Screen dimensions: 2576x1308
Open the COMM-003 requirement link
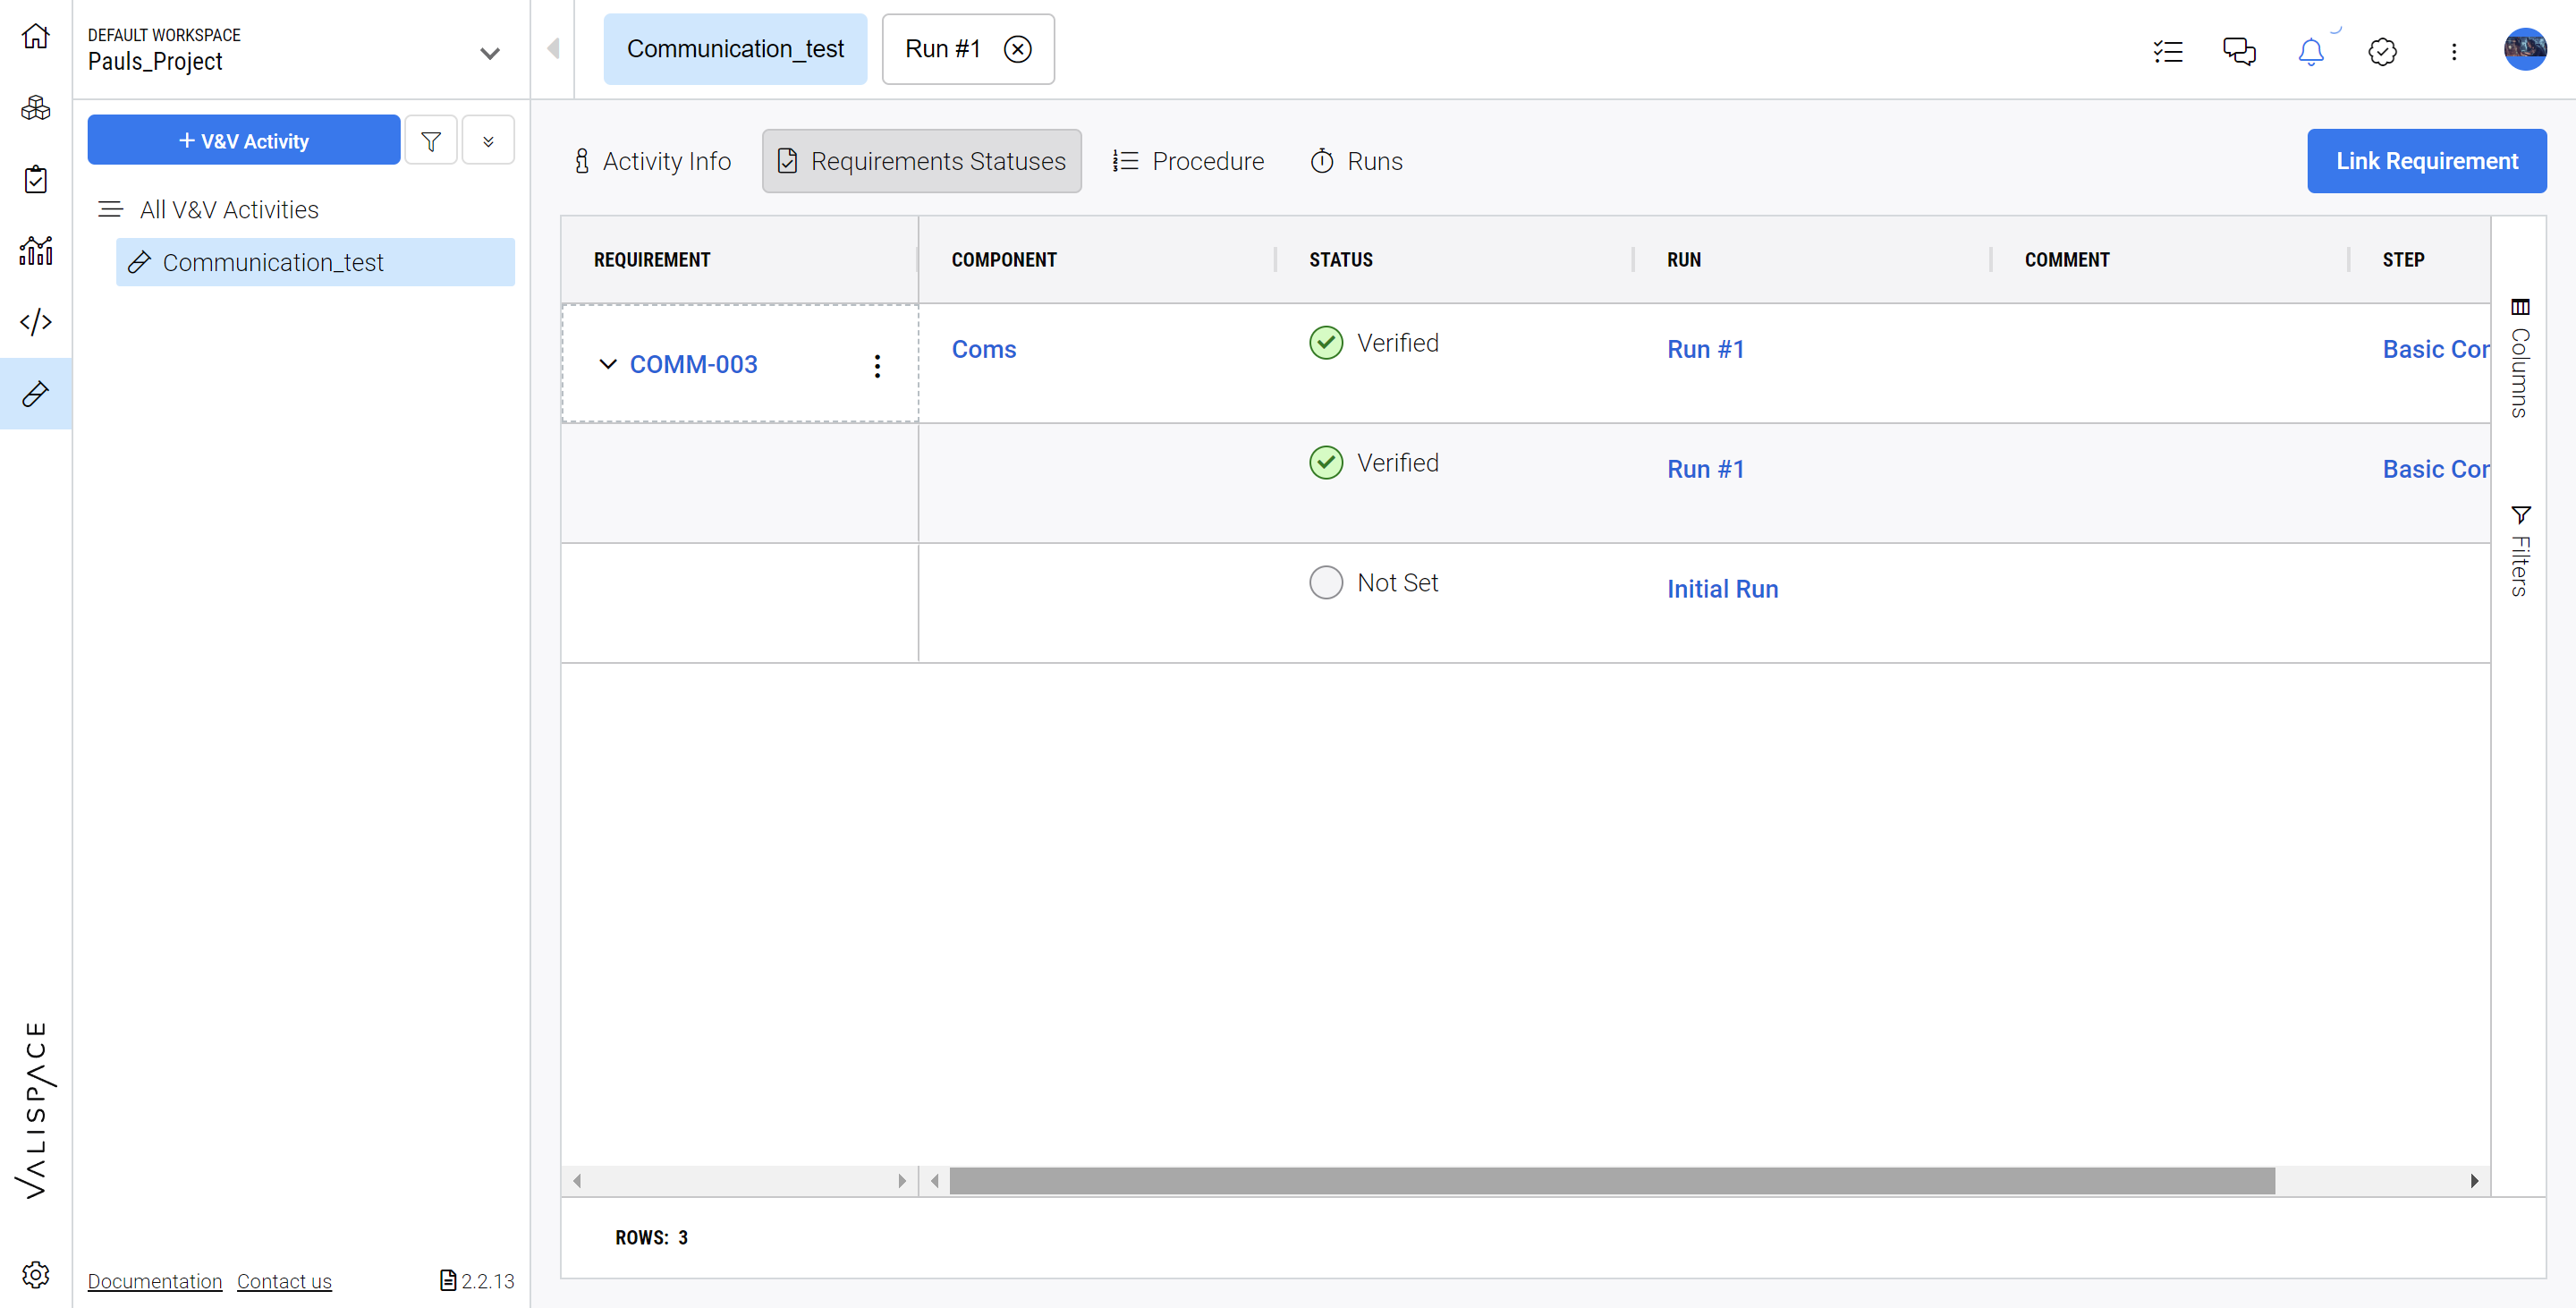pyautogui.click(x=693, y=365)
